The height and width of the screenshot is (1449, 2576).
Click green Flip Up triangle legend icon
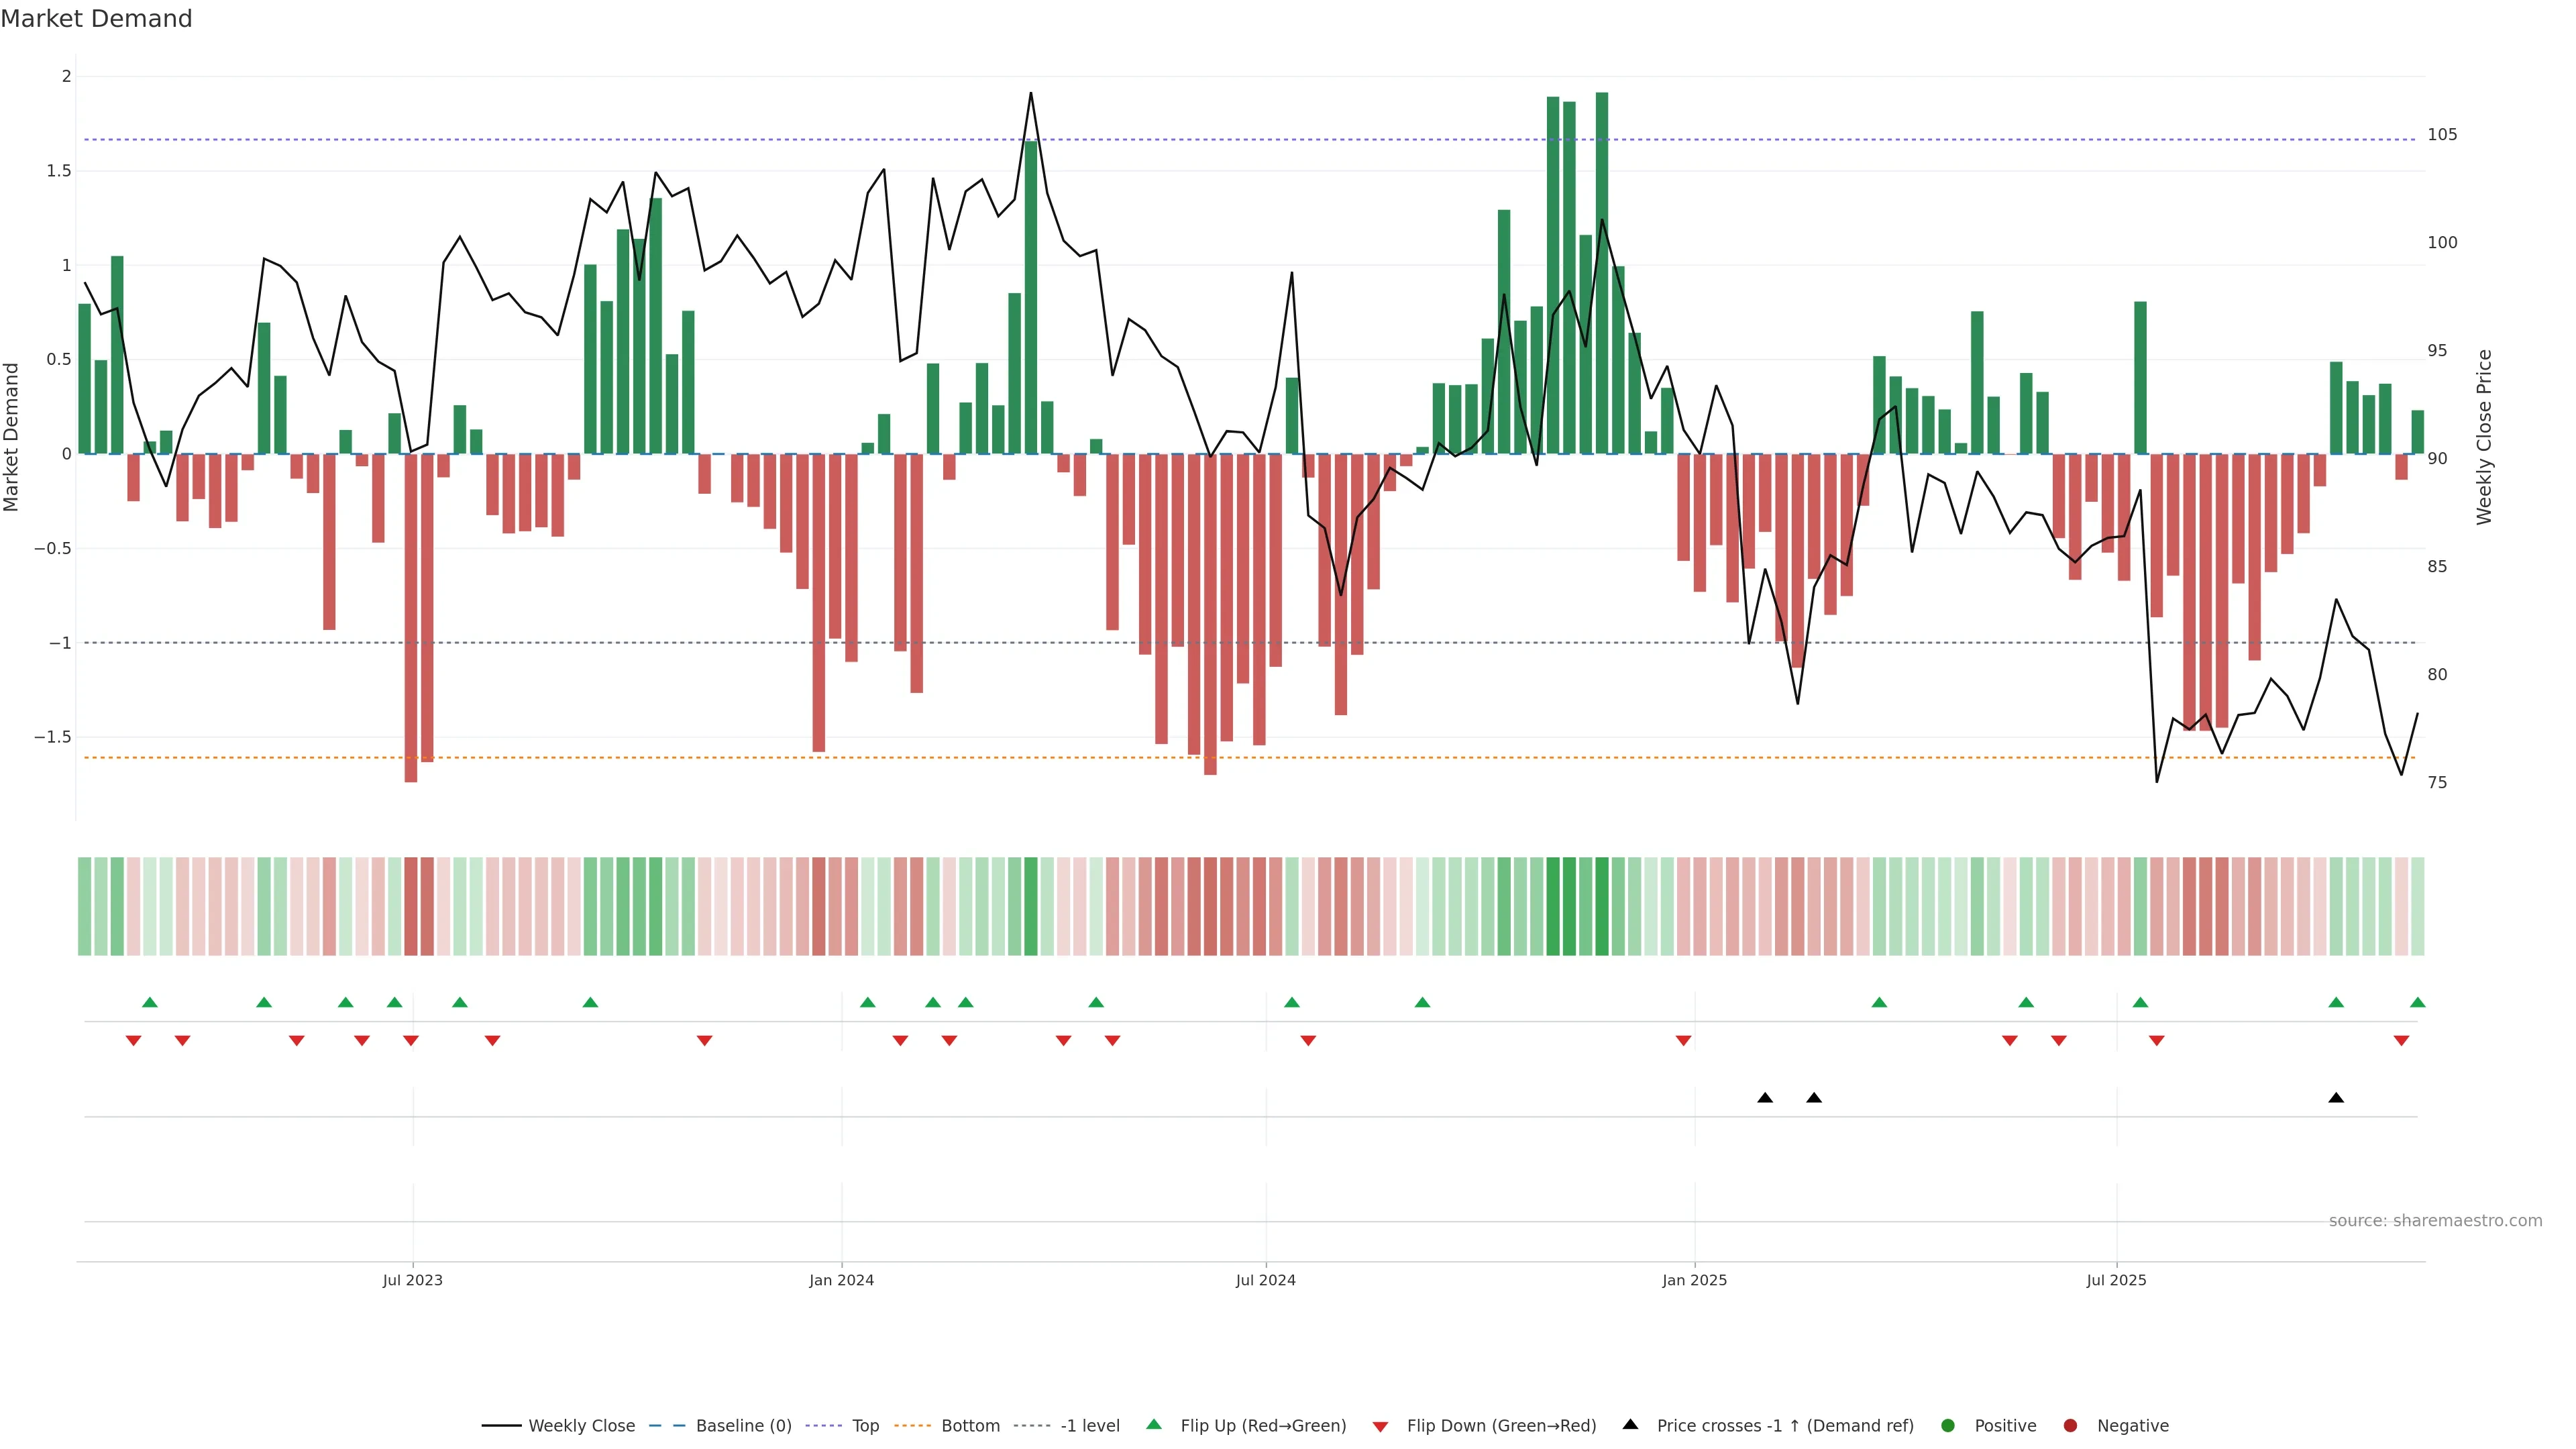pyautogui.click(x=1154, y=1425)
